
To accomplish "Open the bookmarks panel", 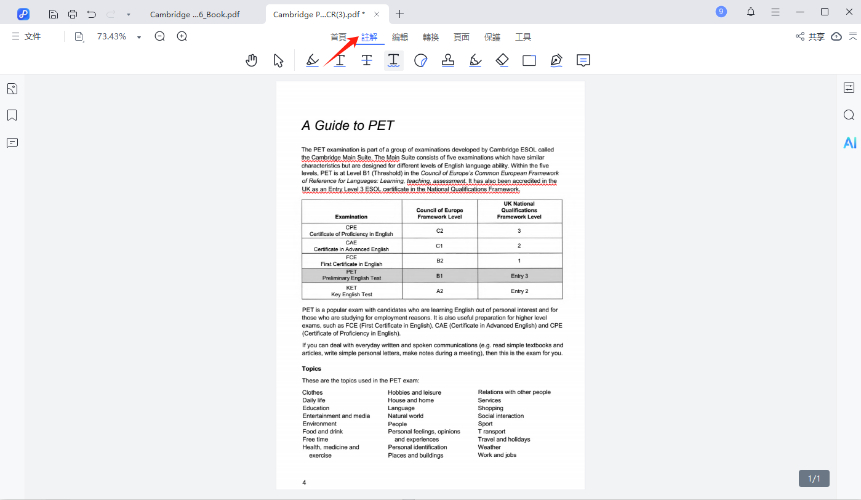I will 12,115.
